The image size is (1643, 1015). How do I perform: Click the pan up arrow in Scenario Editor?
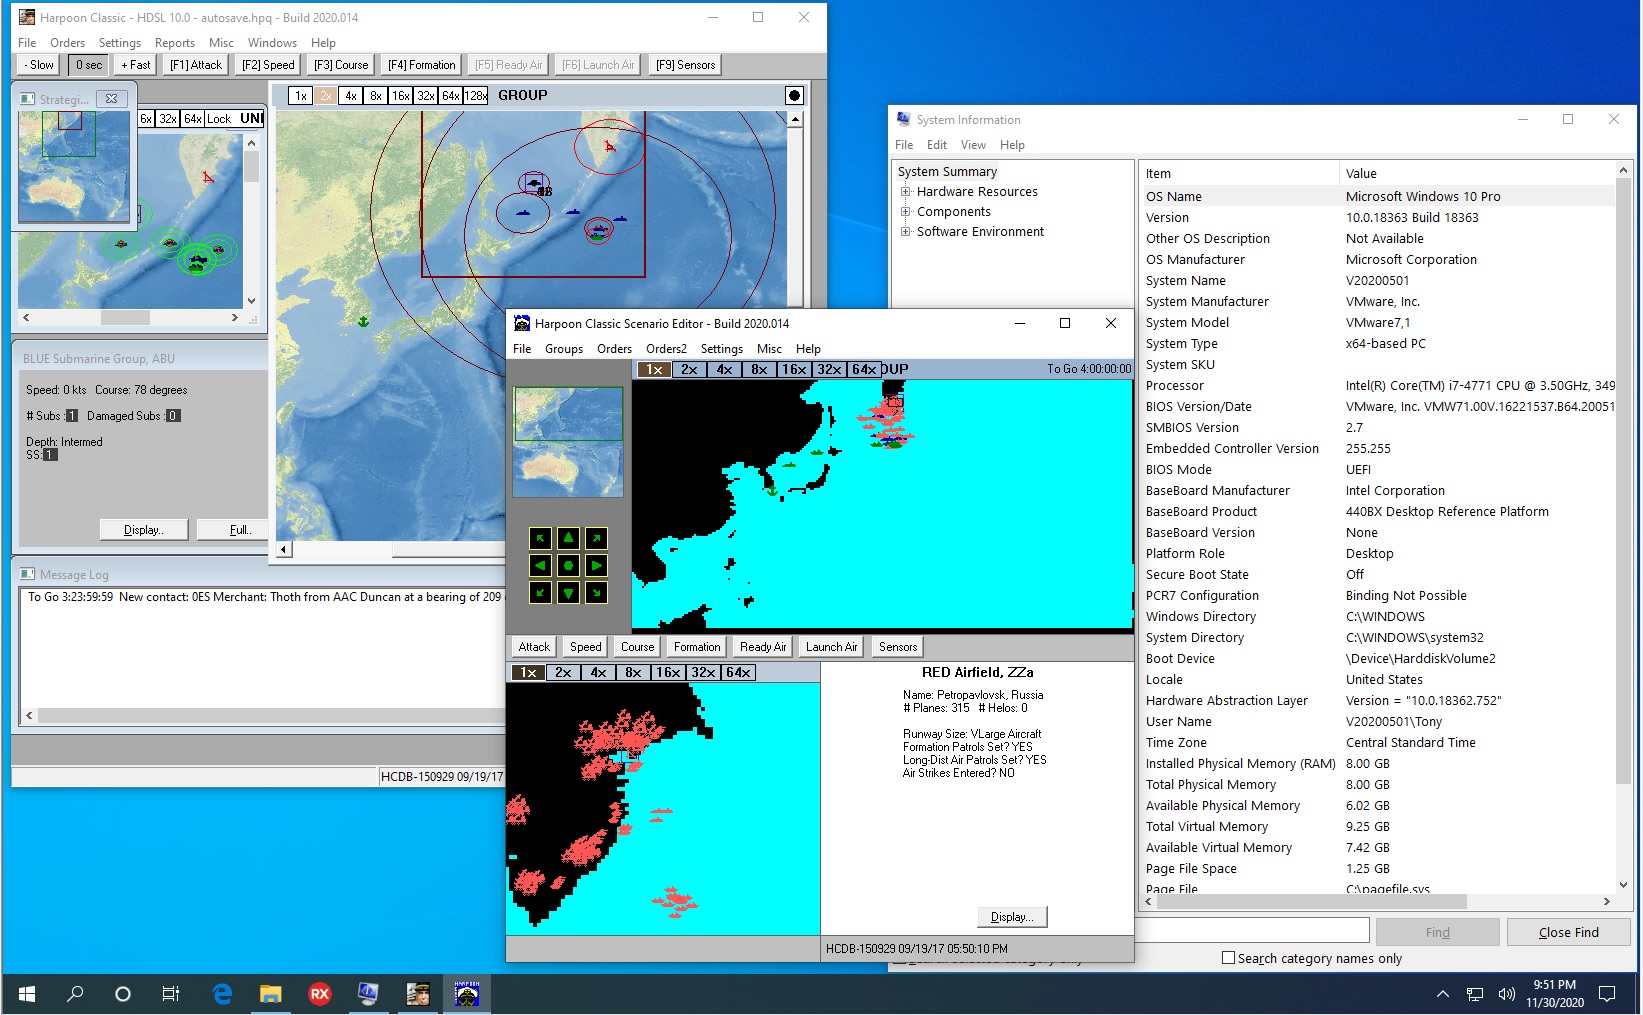pyautogui.click(x=568, y=538)
